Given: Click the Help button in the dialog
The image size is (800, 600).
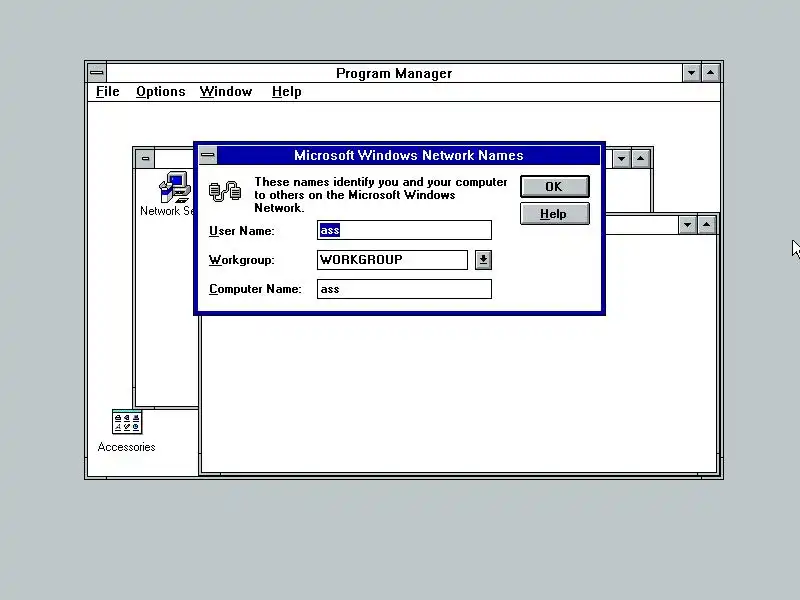Looking at the screenshot, I should click(x=555, y=214).
